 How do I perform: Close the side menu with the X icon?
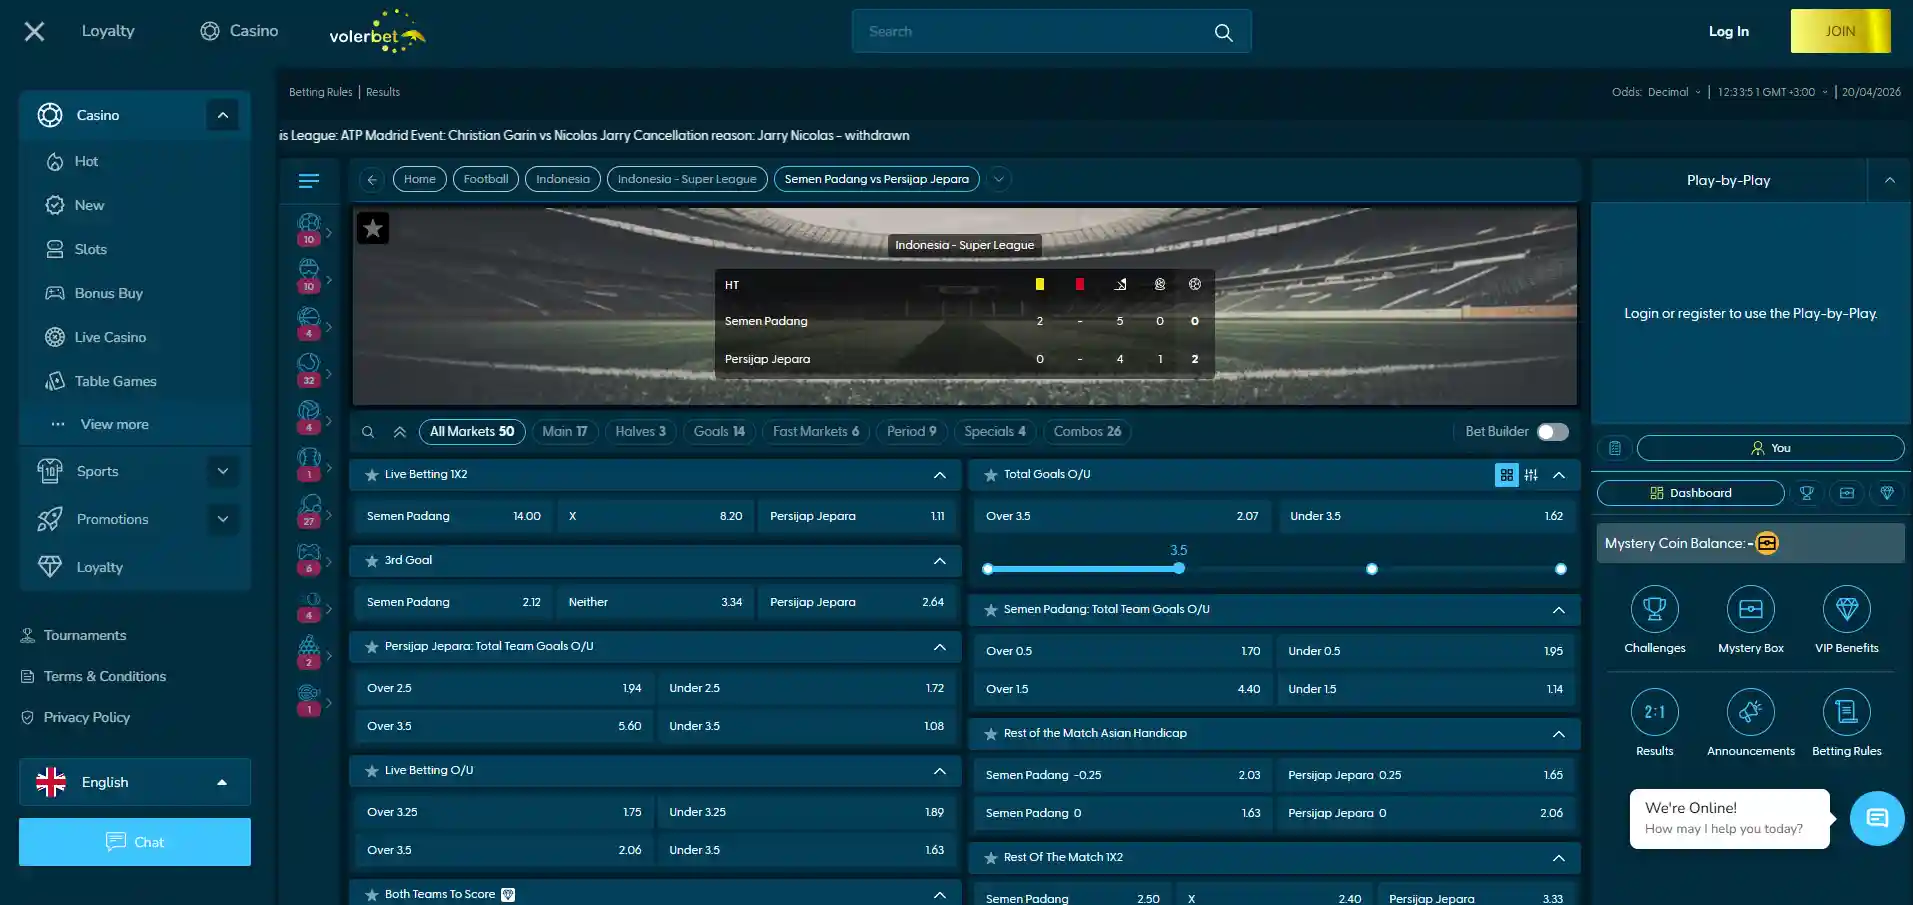point(34,32)
